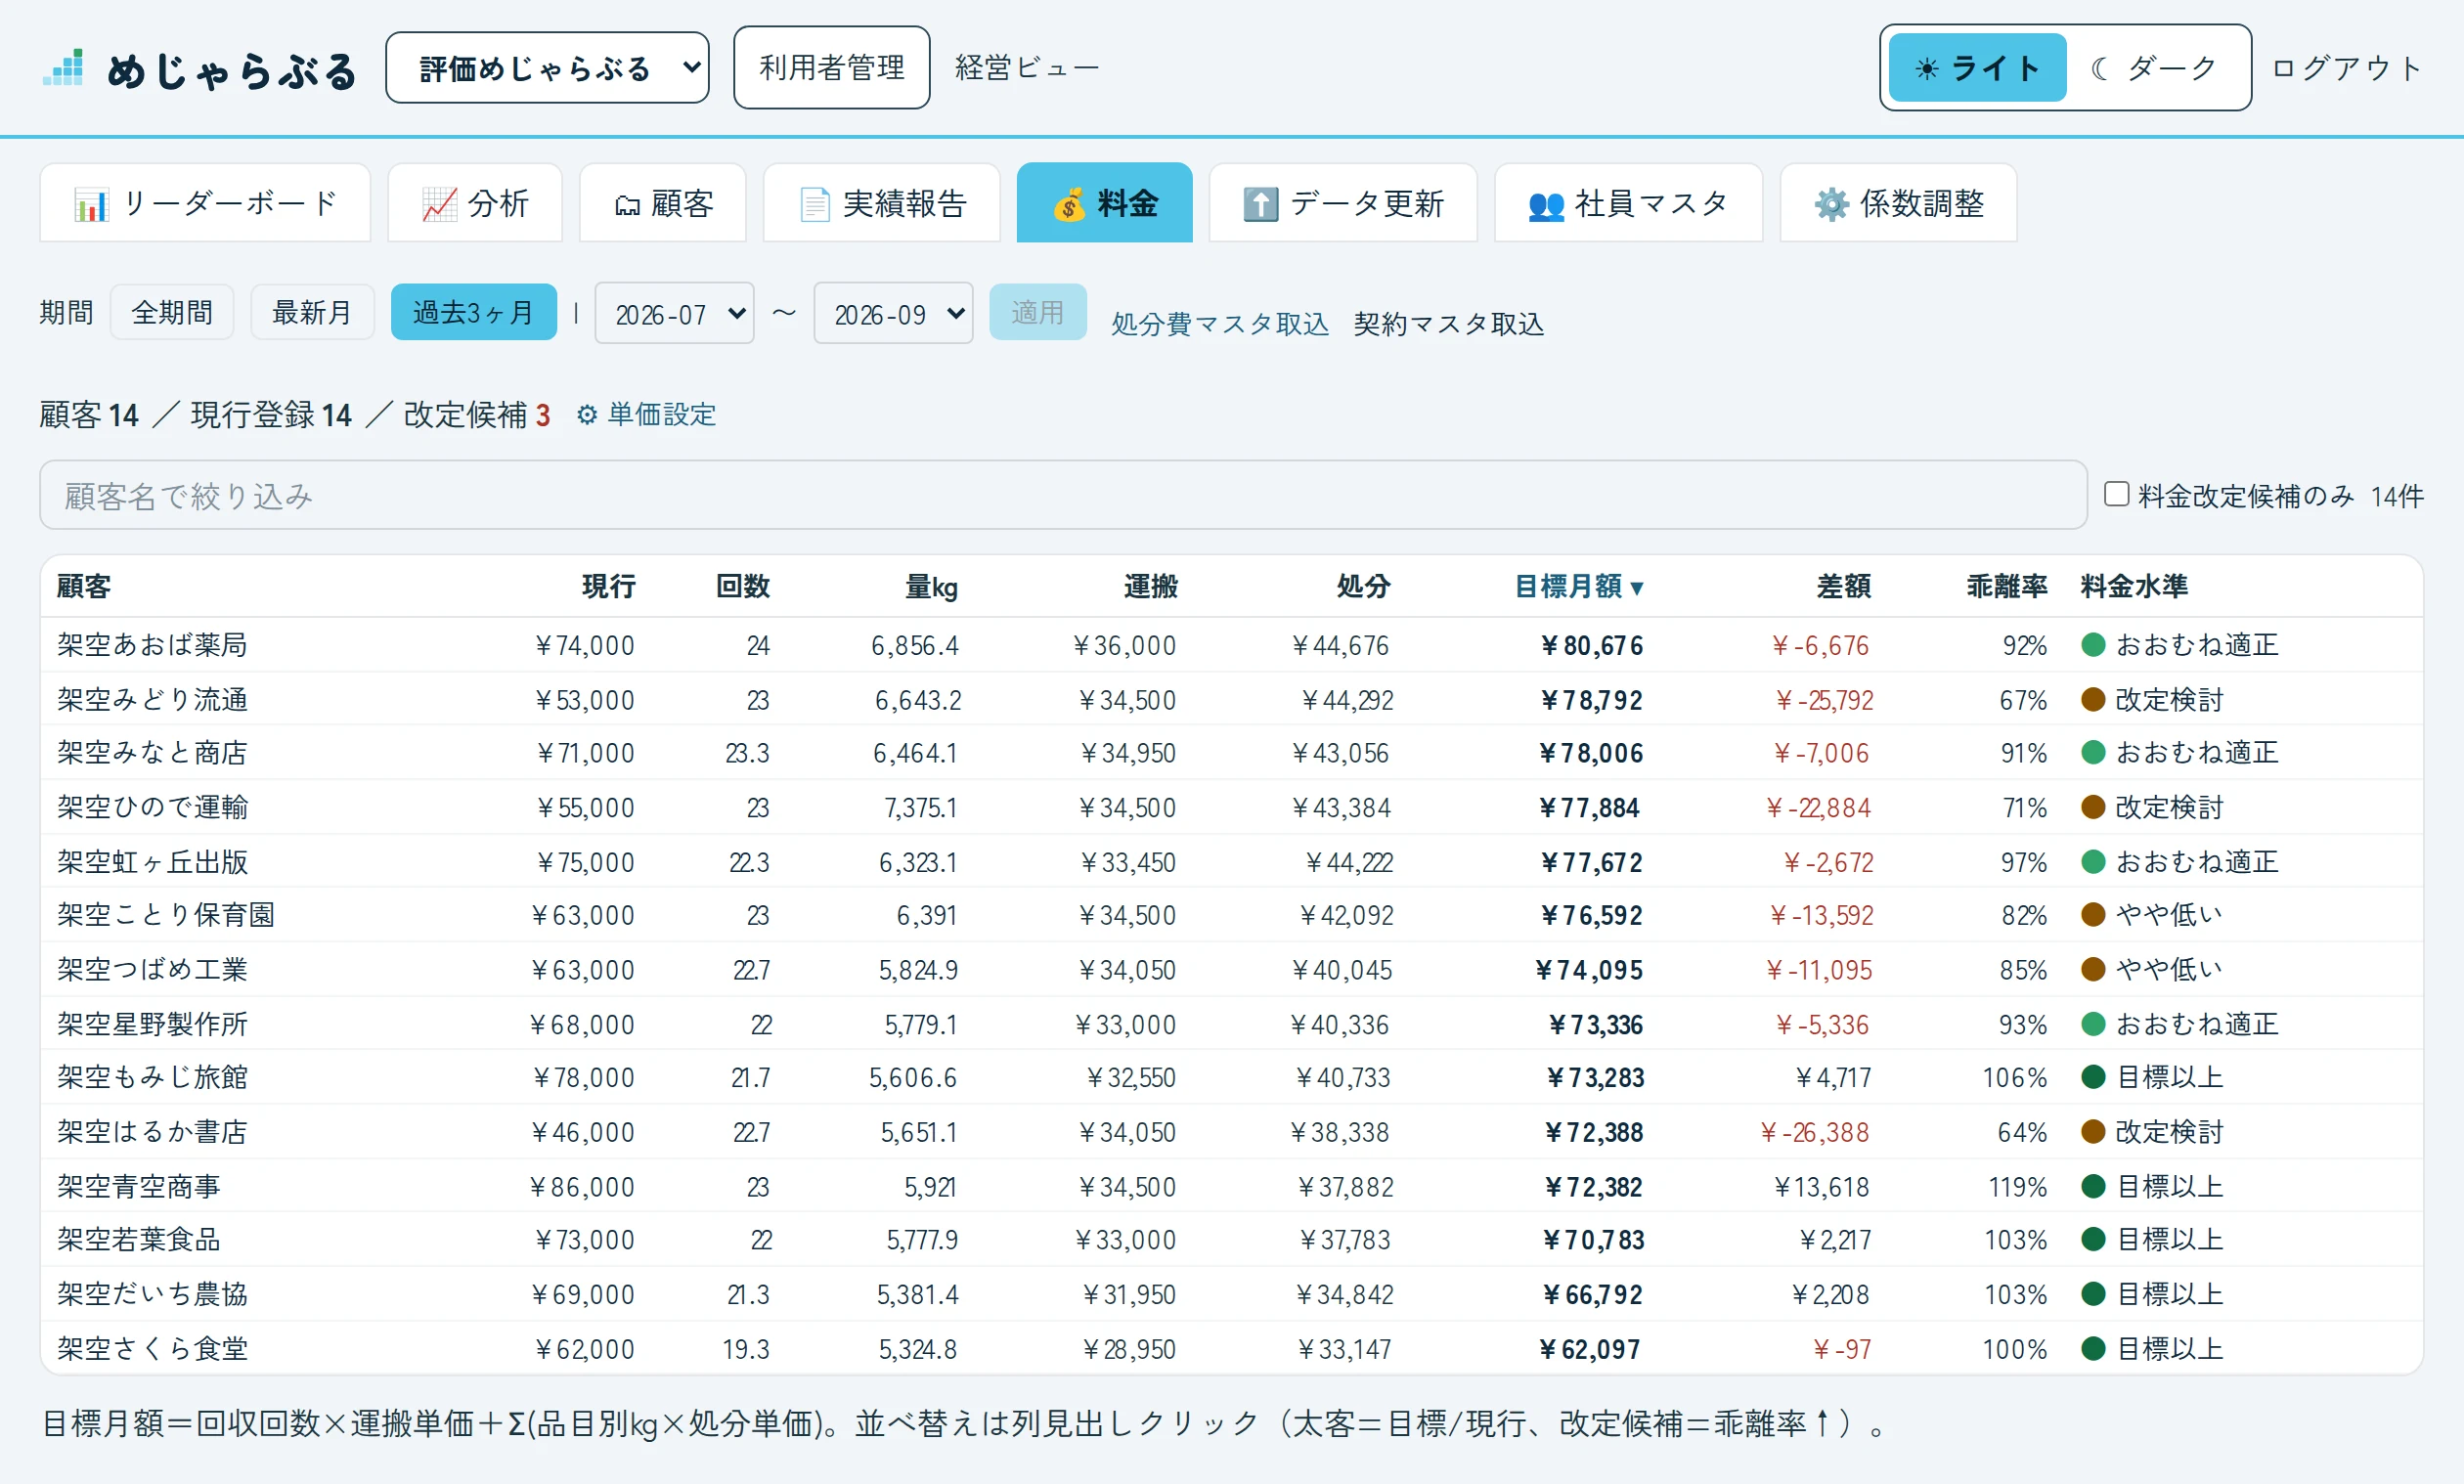The height and width of the screenshot is (1484, 2464).
Task: Select the 全期間 period option
Action: tap(172, 312)
